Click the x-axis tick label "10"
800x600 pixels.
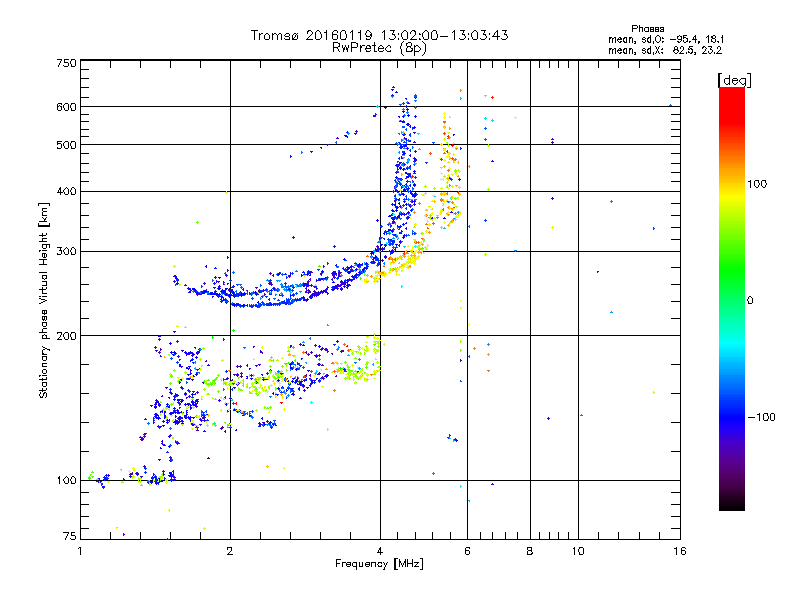[578, 551]
